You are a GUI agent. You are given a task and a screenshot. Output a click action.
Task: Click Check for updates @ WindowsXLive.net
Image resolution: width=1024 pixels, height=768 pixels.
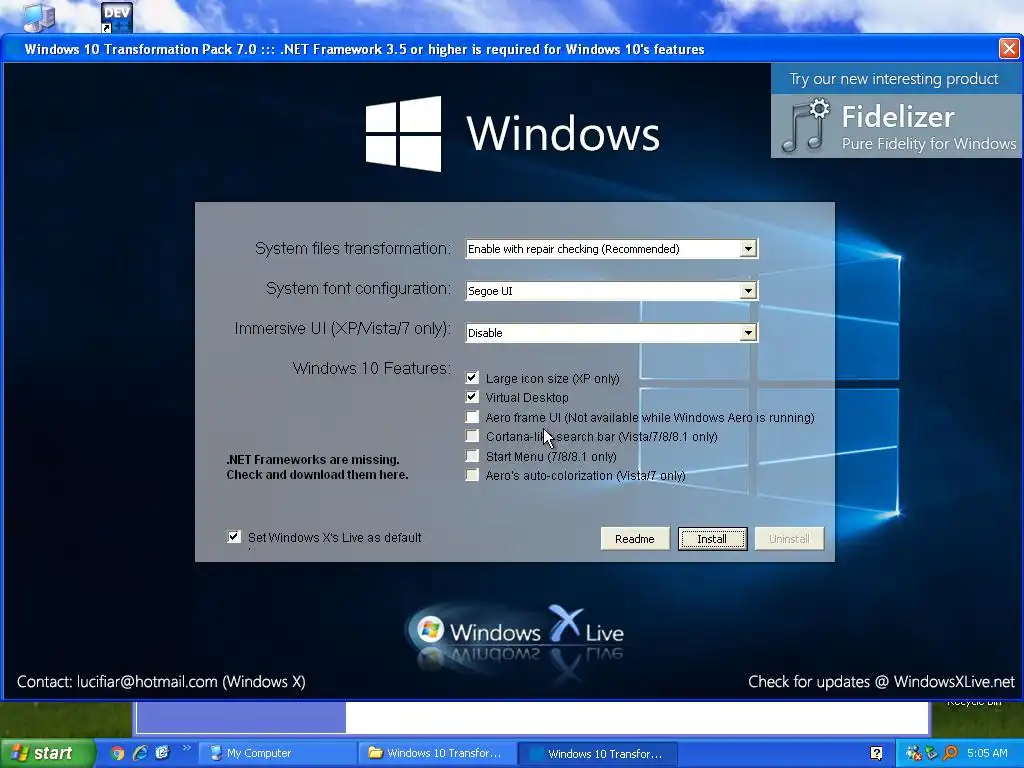click(x=881, y=682)
